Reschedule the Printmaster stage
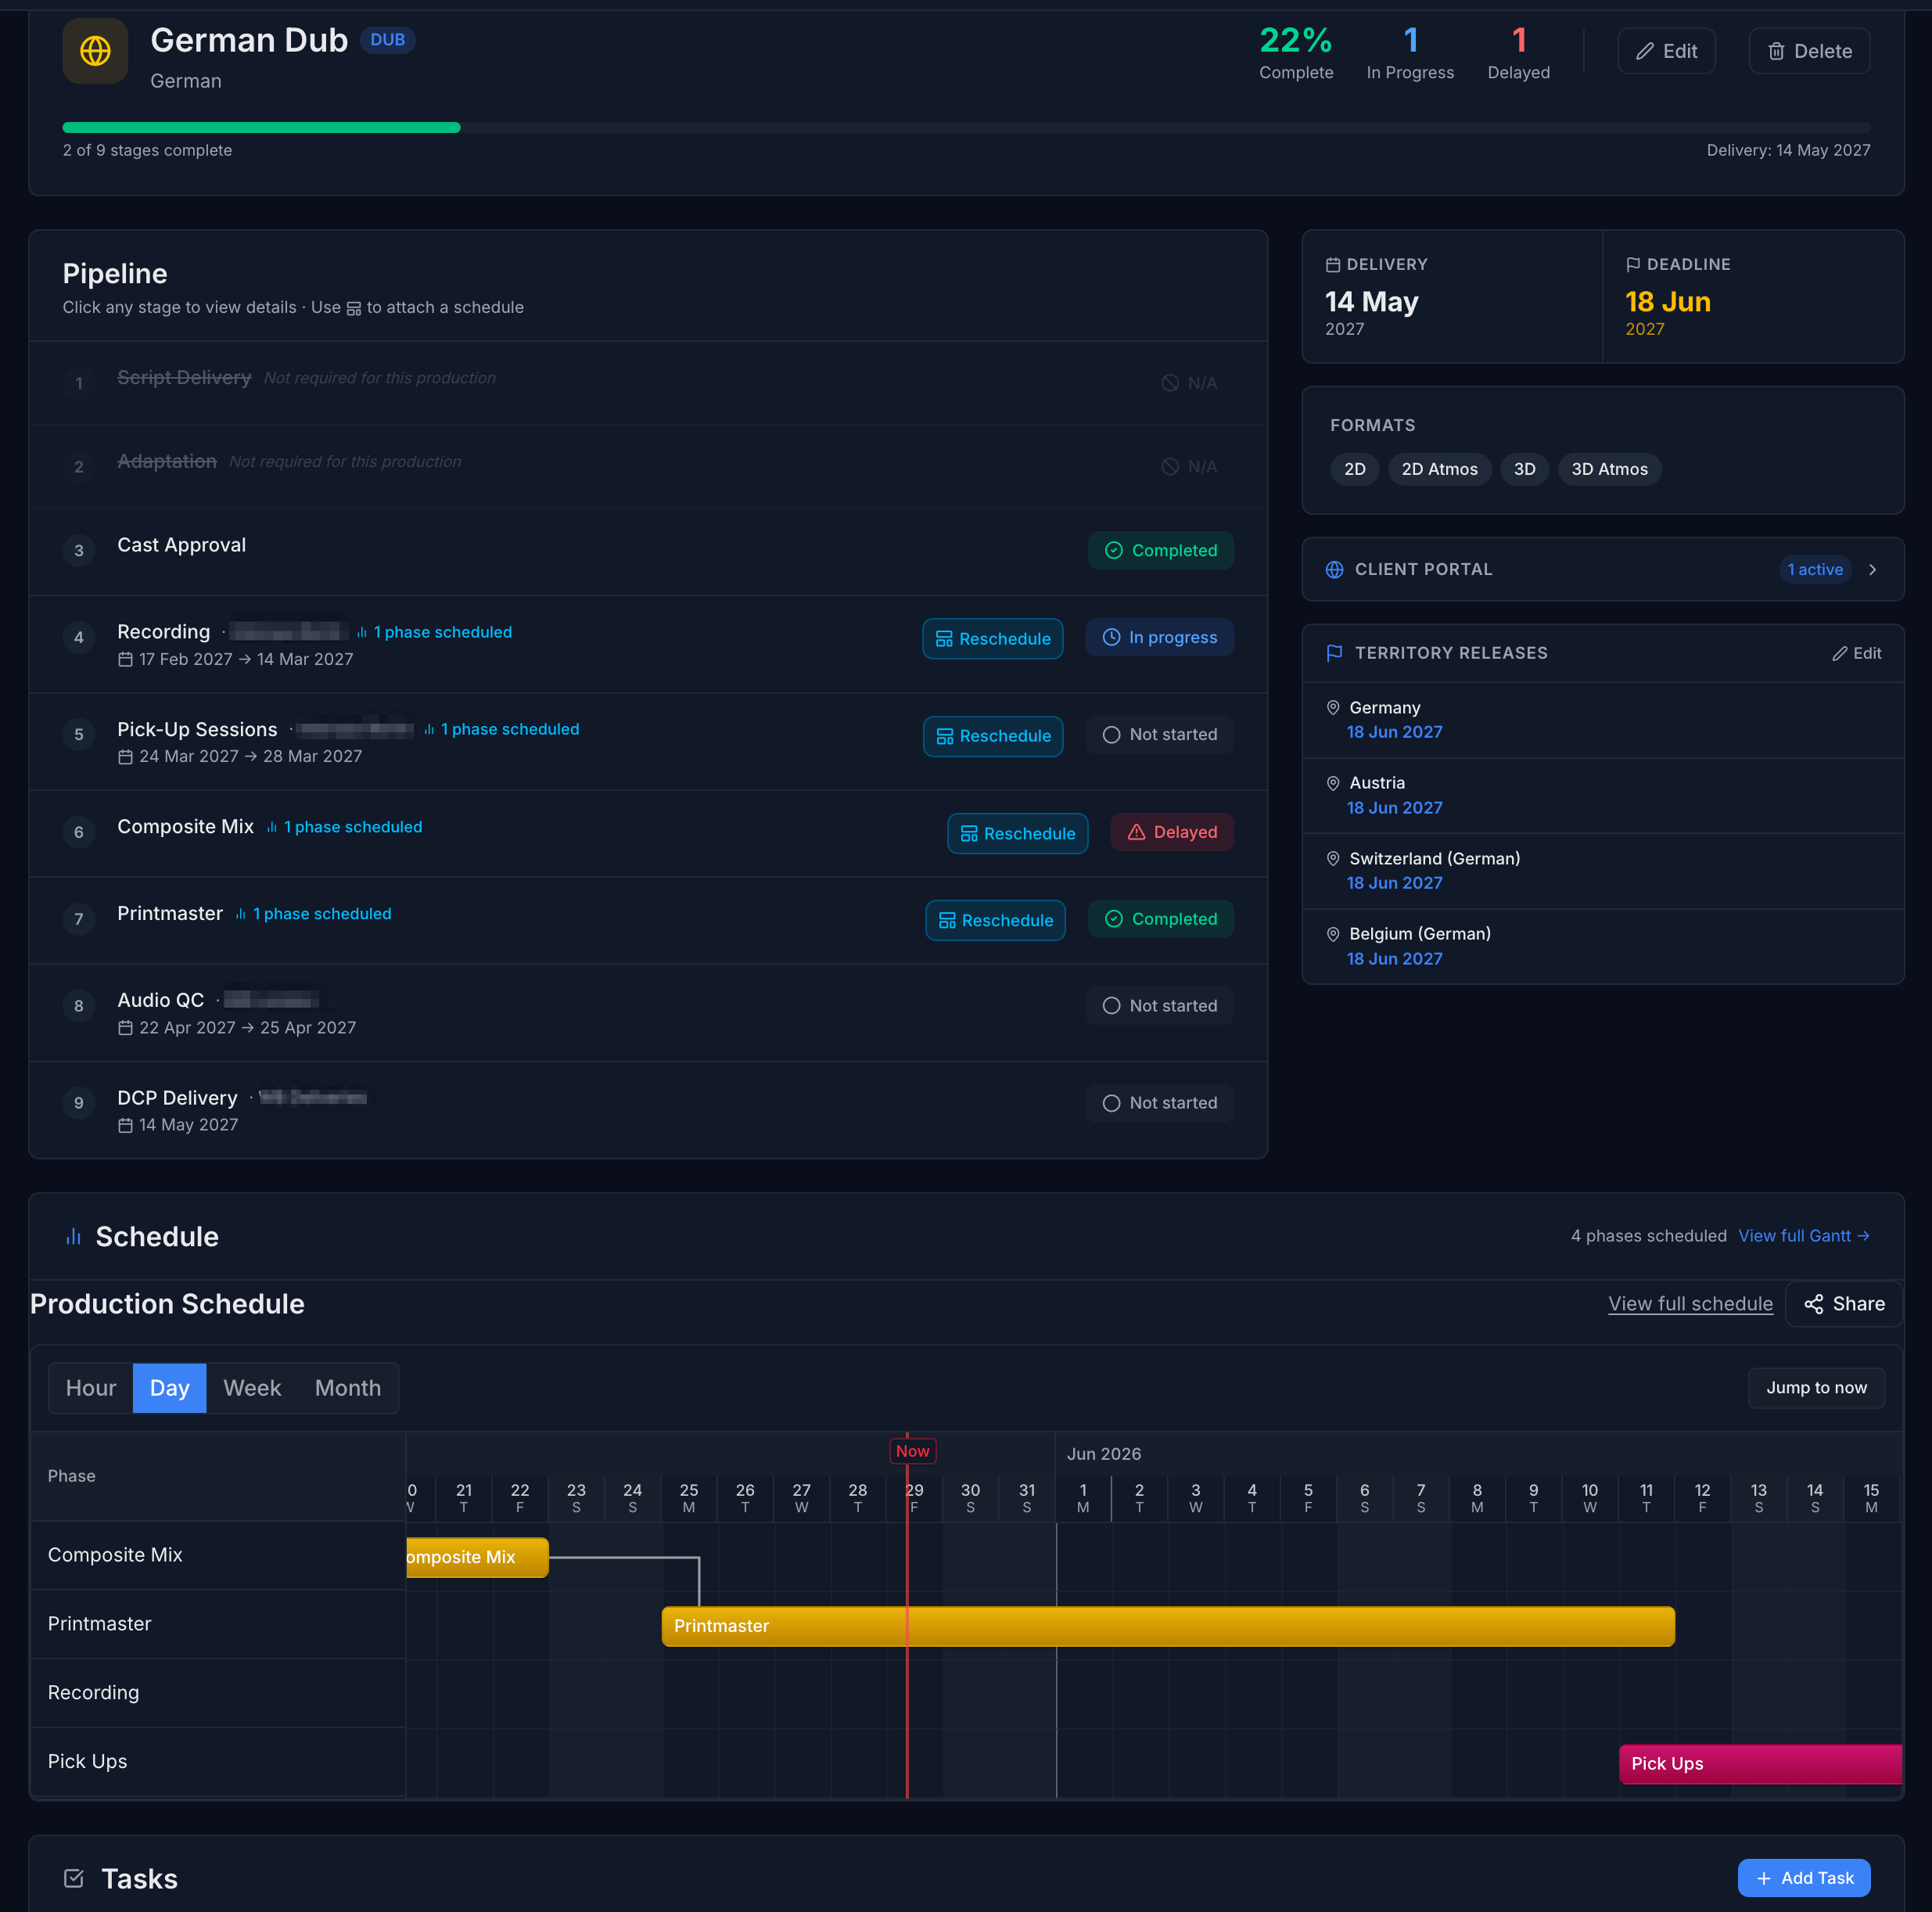Screen dimensions: 1932x1912 pos(995,920)
